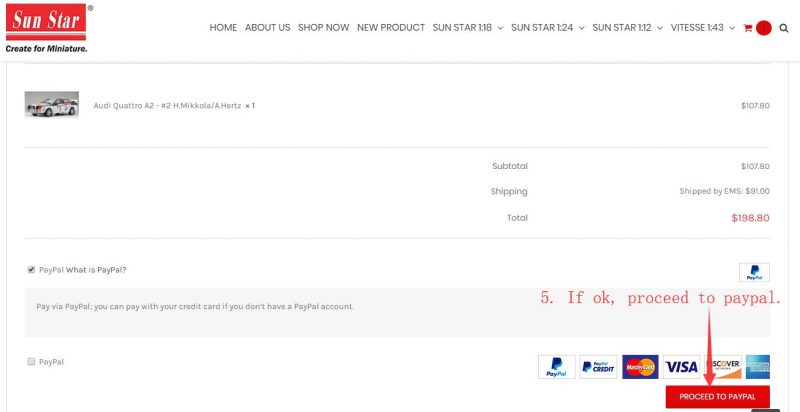Click the search magnifier icon
The image size is (800, 412).
click(784, 28)
